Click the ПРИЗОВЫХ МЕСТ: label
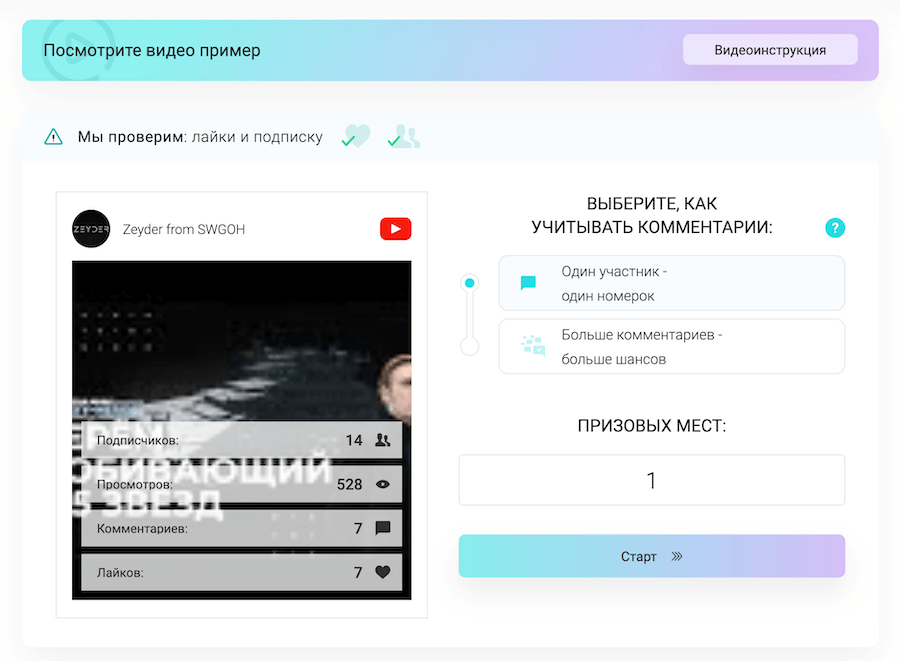 pos(651,426)
